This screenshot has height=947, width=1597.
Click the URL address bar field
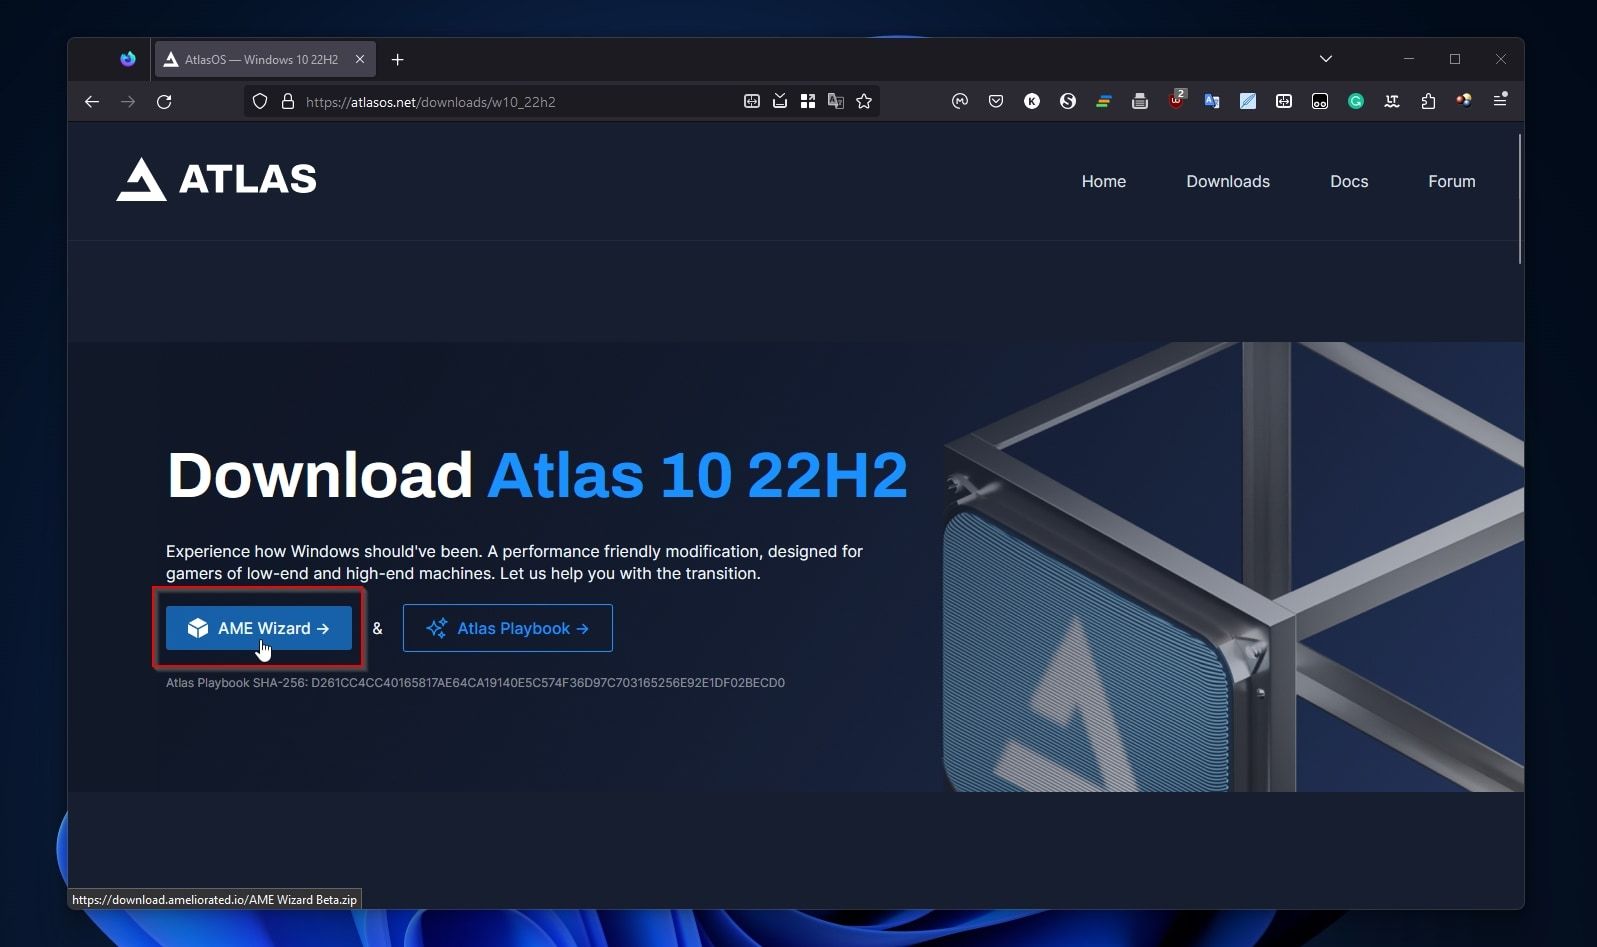pos(500,101)
